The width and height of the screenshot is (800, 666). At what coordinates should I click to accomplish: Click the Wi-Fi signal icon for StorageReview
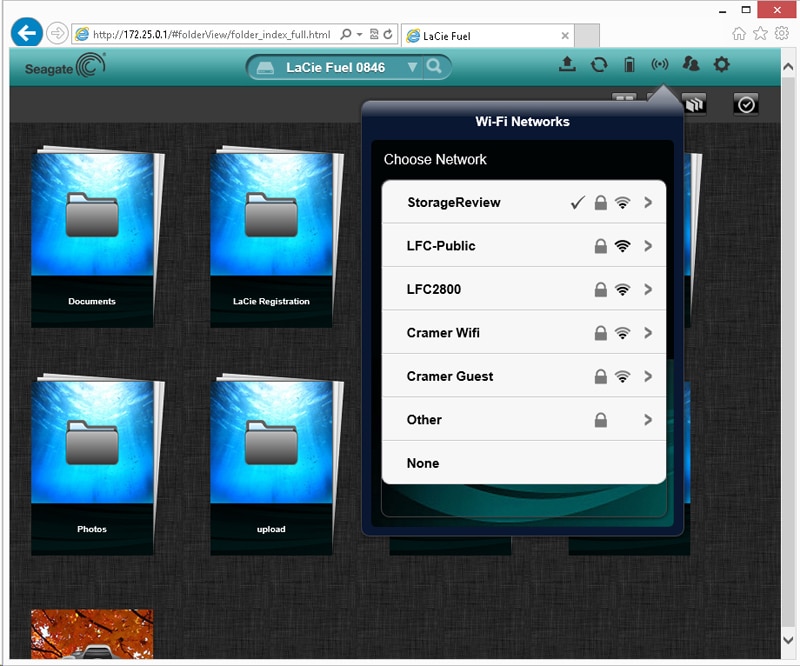point(622,203)
